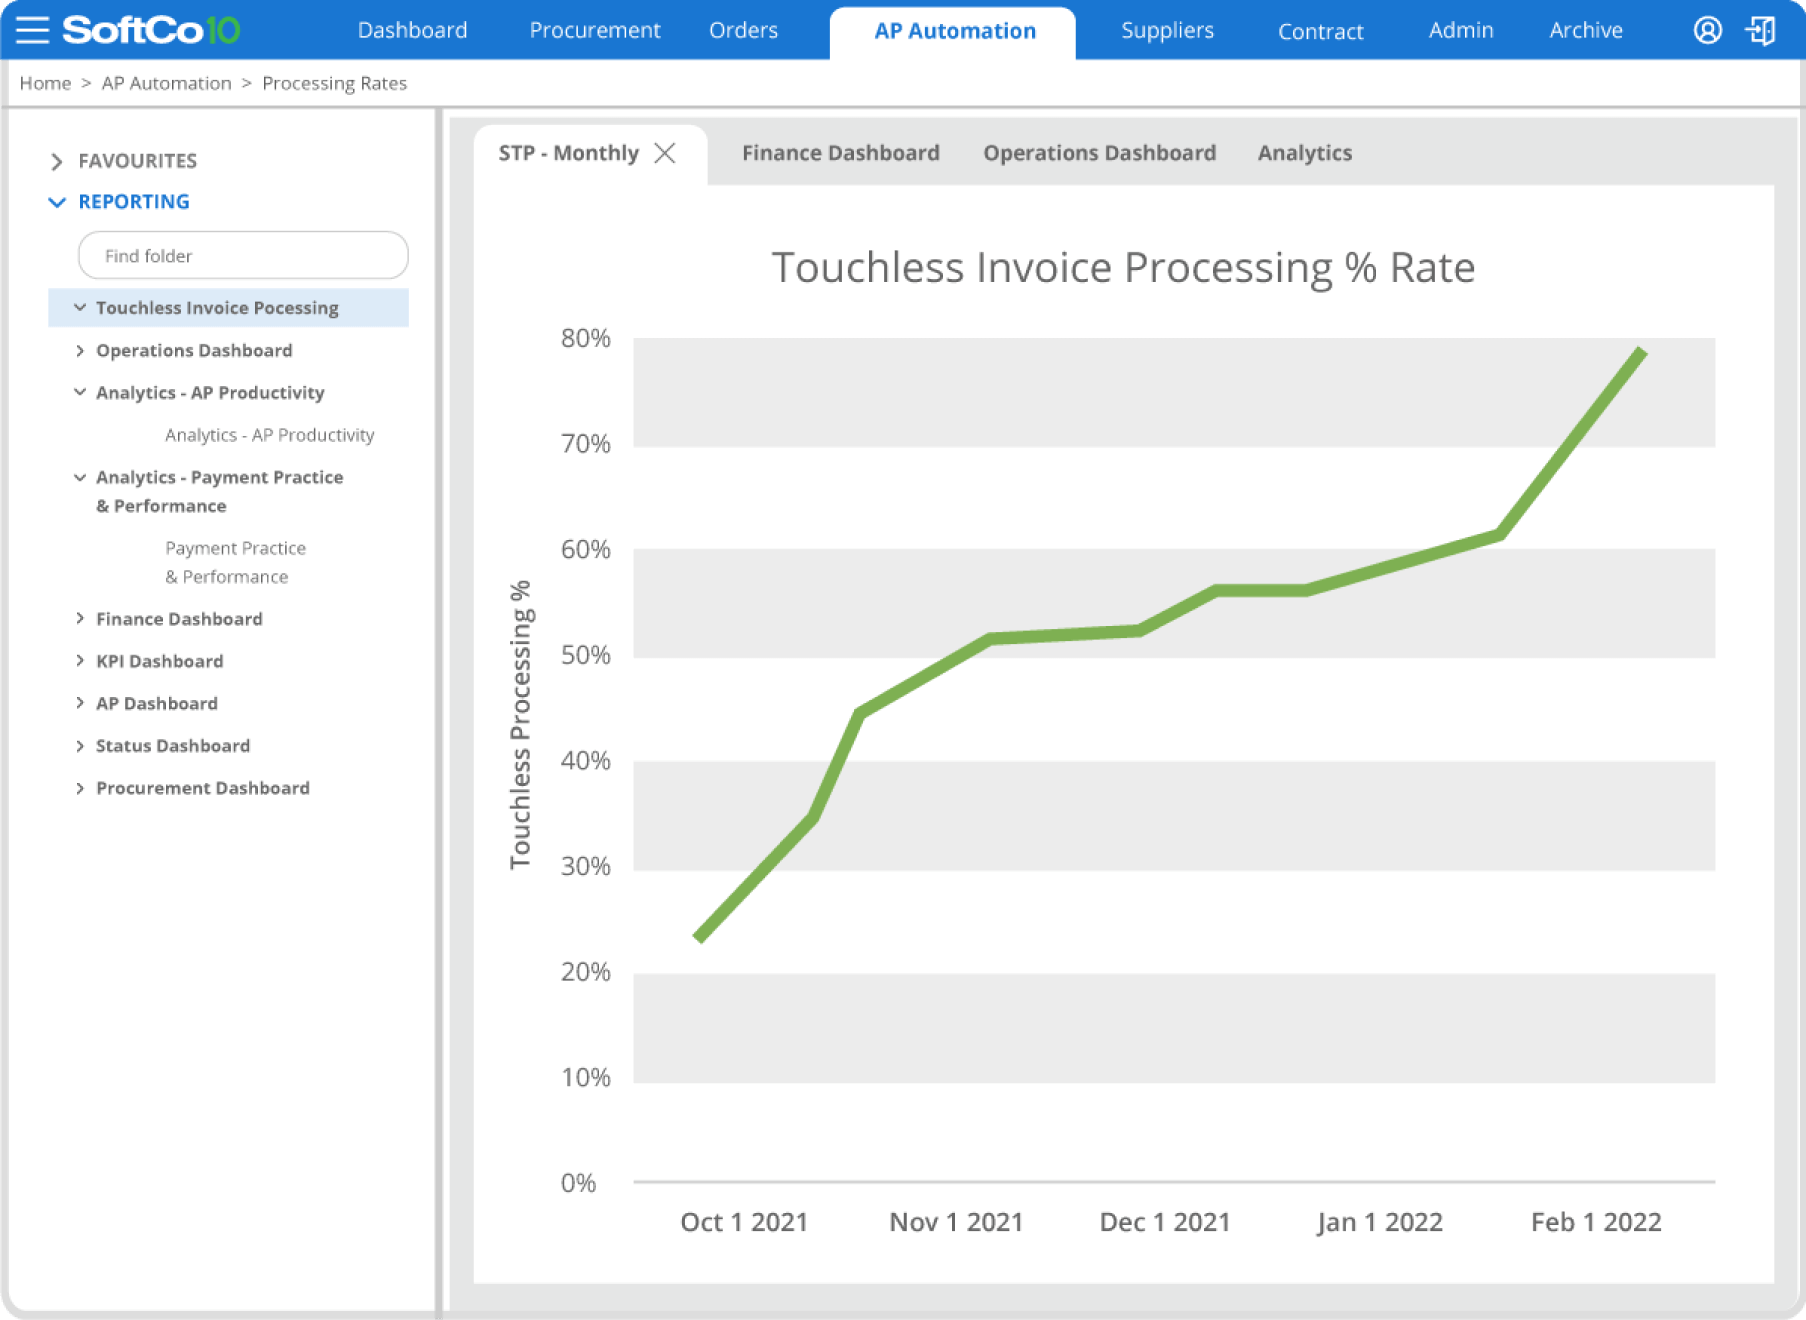1806x1320 pixels.
Task: Click the AP Automation breadcrumb link
Action: tap(166, 83)
